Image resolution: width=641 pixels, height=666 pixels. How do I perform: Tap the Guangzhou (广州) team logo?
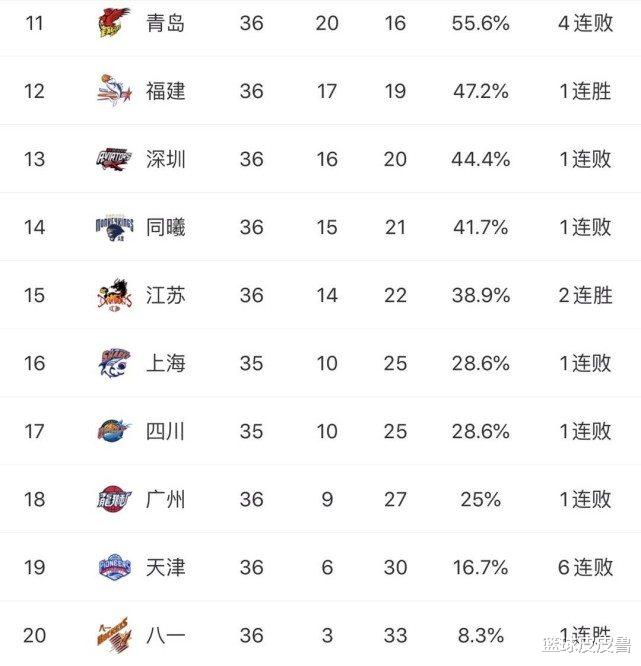click(x=114, y=499)
